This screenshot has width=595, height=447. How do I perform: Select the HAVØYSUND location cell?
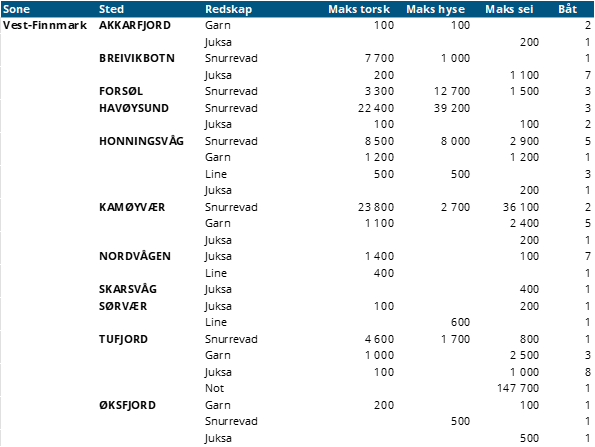134,108
